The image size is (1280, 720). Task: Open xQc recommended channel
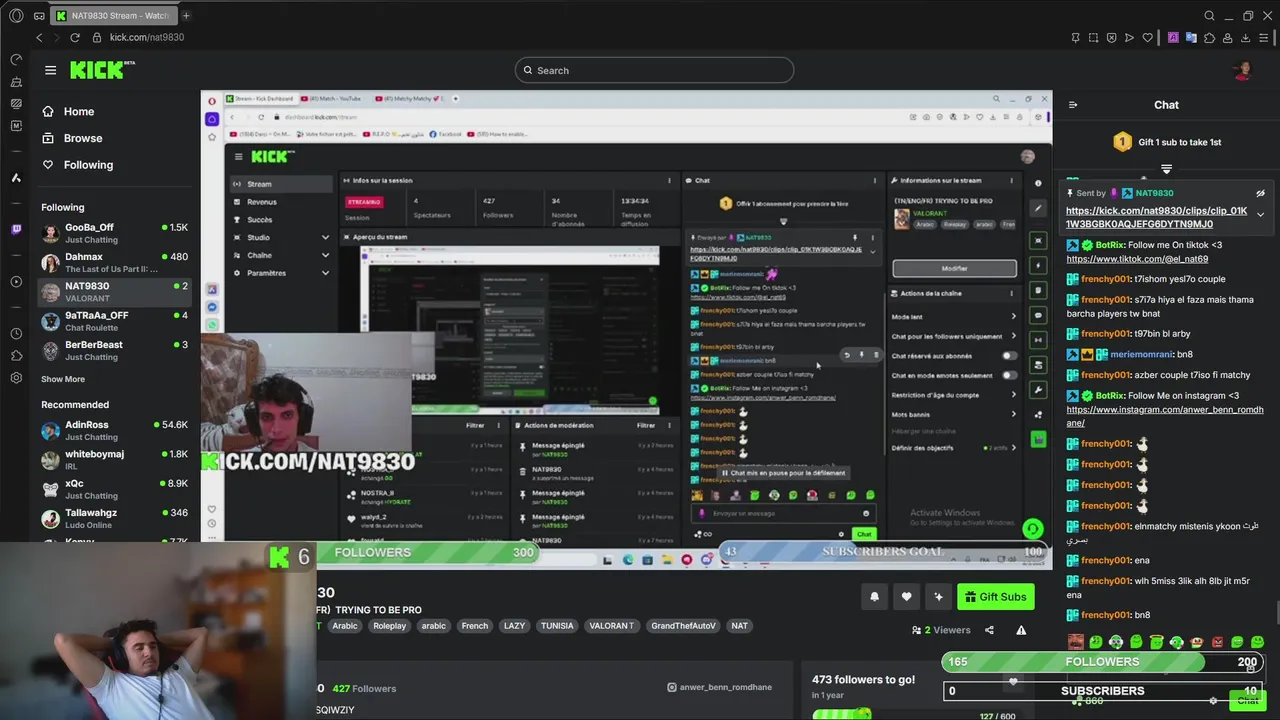pos(114,489)
